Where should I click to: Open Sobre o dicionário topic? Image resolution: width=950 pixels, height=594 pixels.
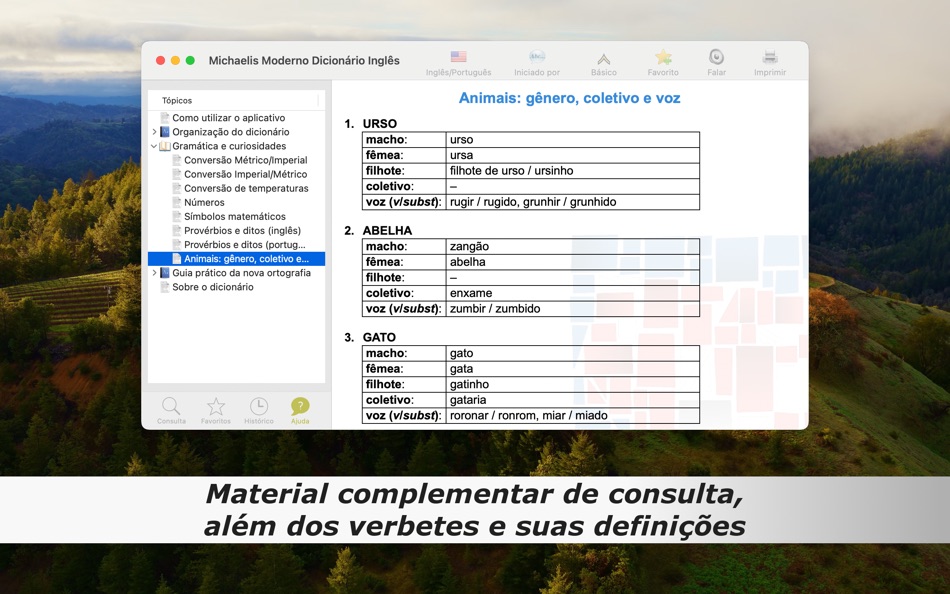click(213, 287)
